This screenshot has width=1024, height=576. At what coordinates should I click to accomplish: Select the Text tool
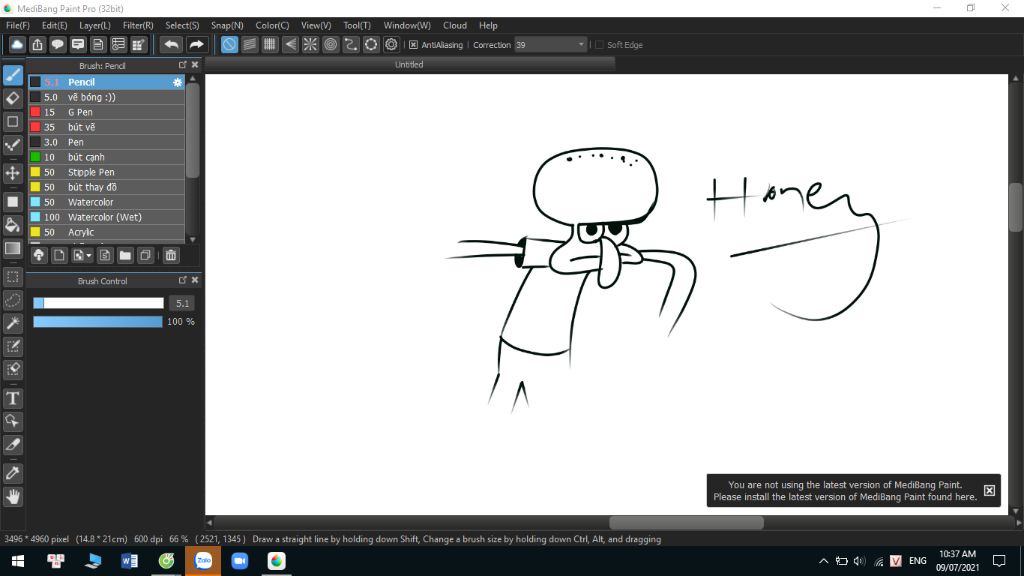pos(12,398)
